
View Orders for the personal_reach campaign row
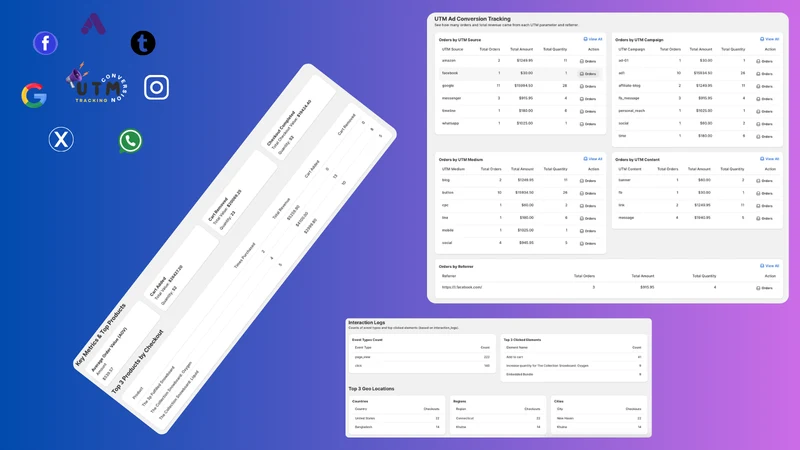[x=764, y=111]
